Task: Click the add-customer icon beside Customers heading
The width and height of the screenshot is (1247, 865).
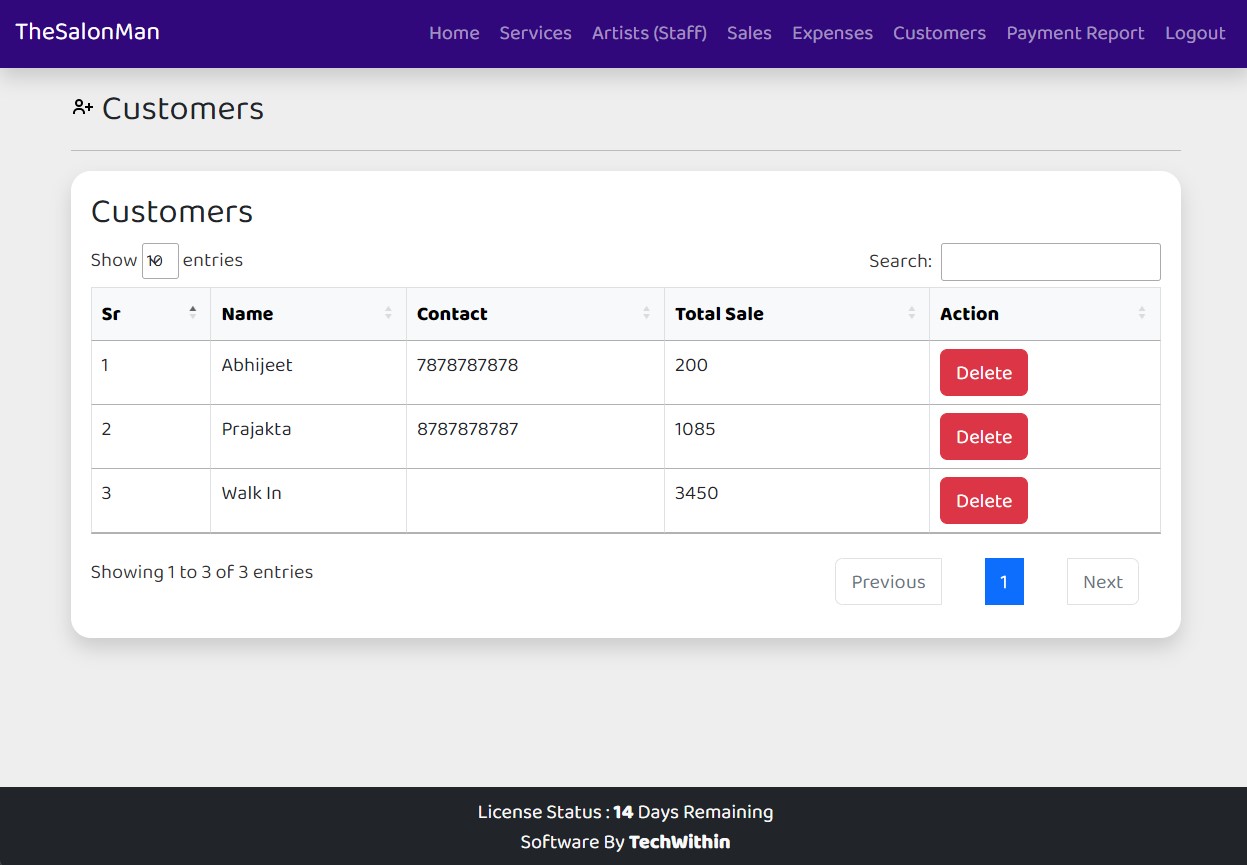Action: [x=82, y=107]
